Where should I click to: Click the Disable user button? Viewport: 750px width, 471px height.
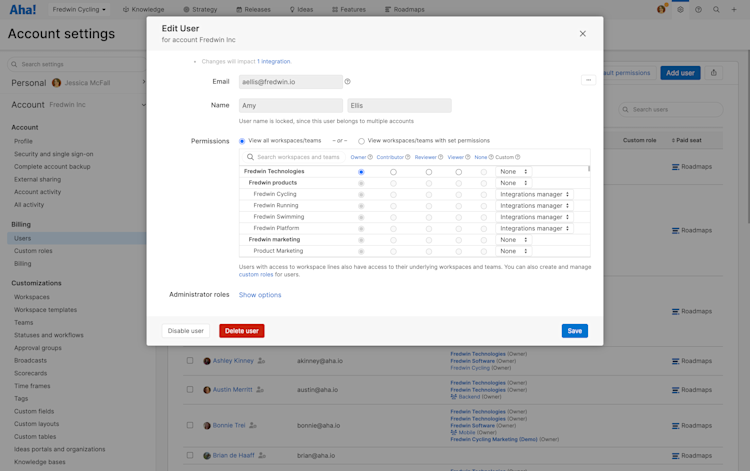(186, 331)
